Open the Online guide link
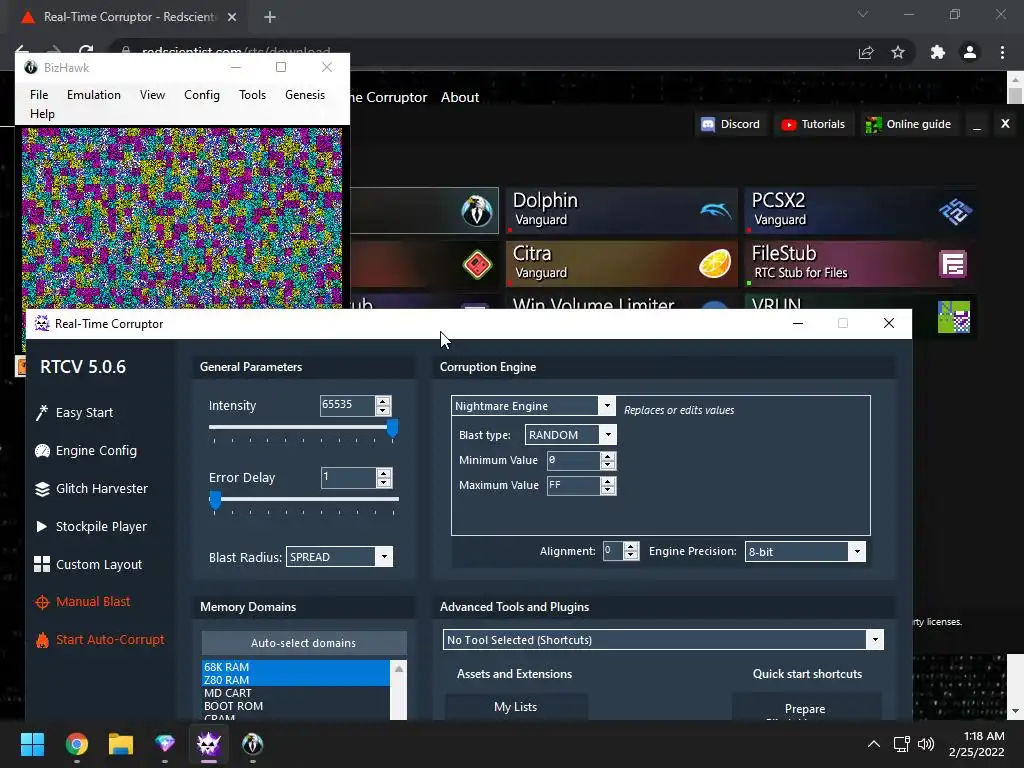 coord(908,124)
